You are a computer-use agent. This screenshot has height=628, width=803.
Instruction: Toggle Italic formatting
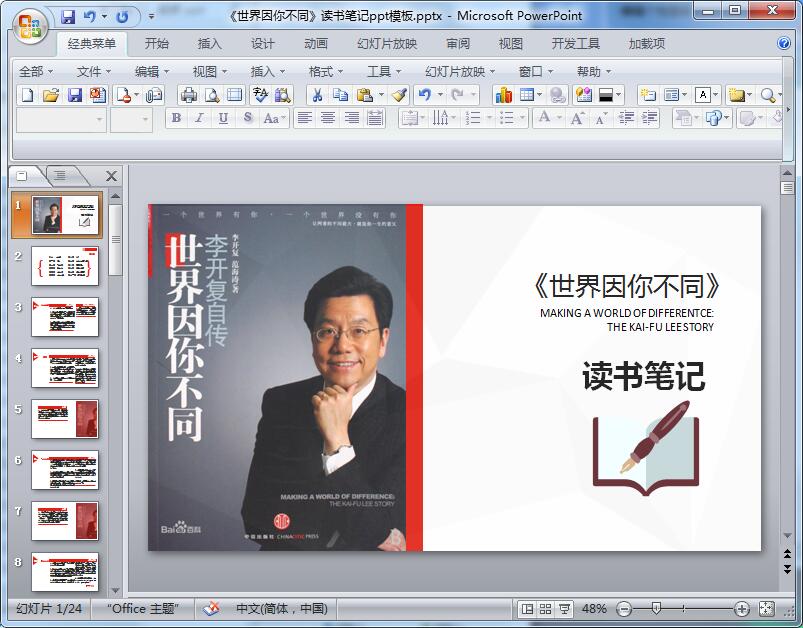point(199,118)
